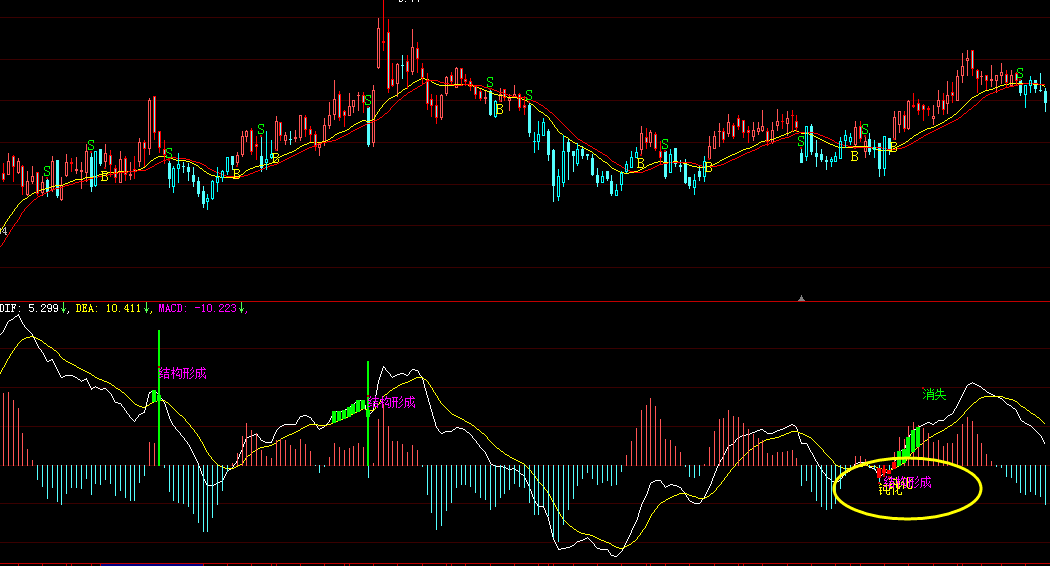Viewport: 1050px width, 566px height.
Task: Click the rightmost green S marker on price chart
Action: tap(1020, 73)
